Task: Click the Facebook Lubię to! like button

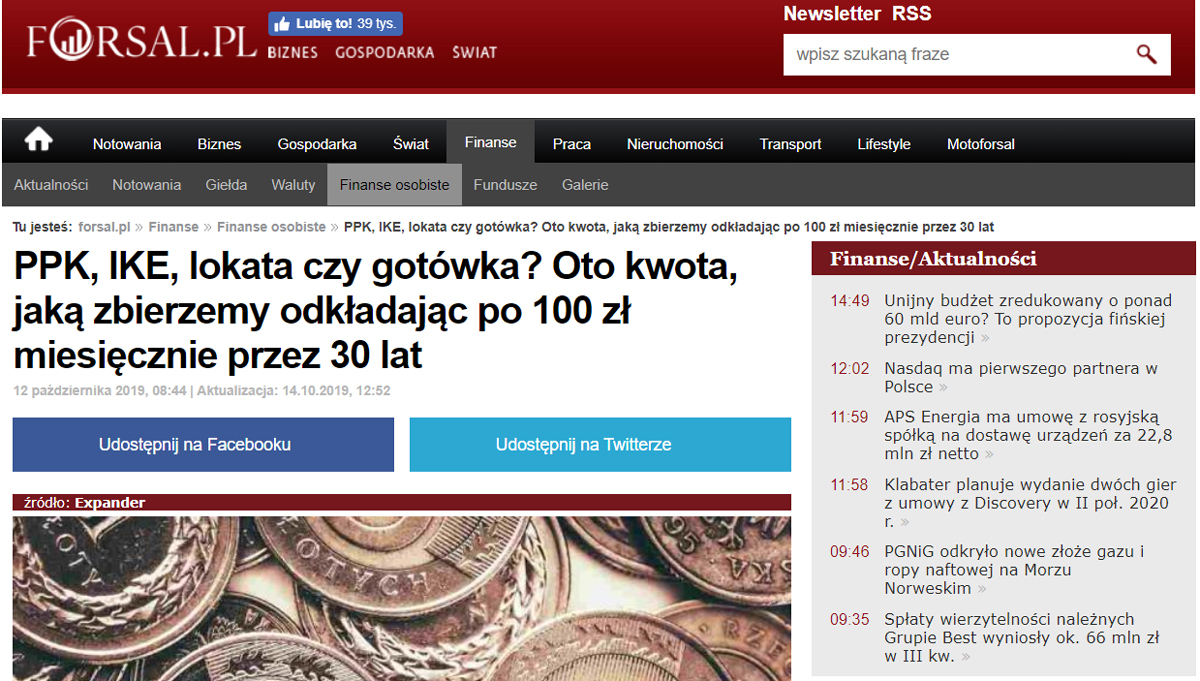Action: (x=335, y=24)
